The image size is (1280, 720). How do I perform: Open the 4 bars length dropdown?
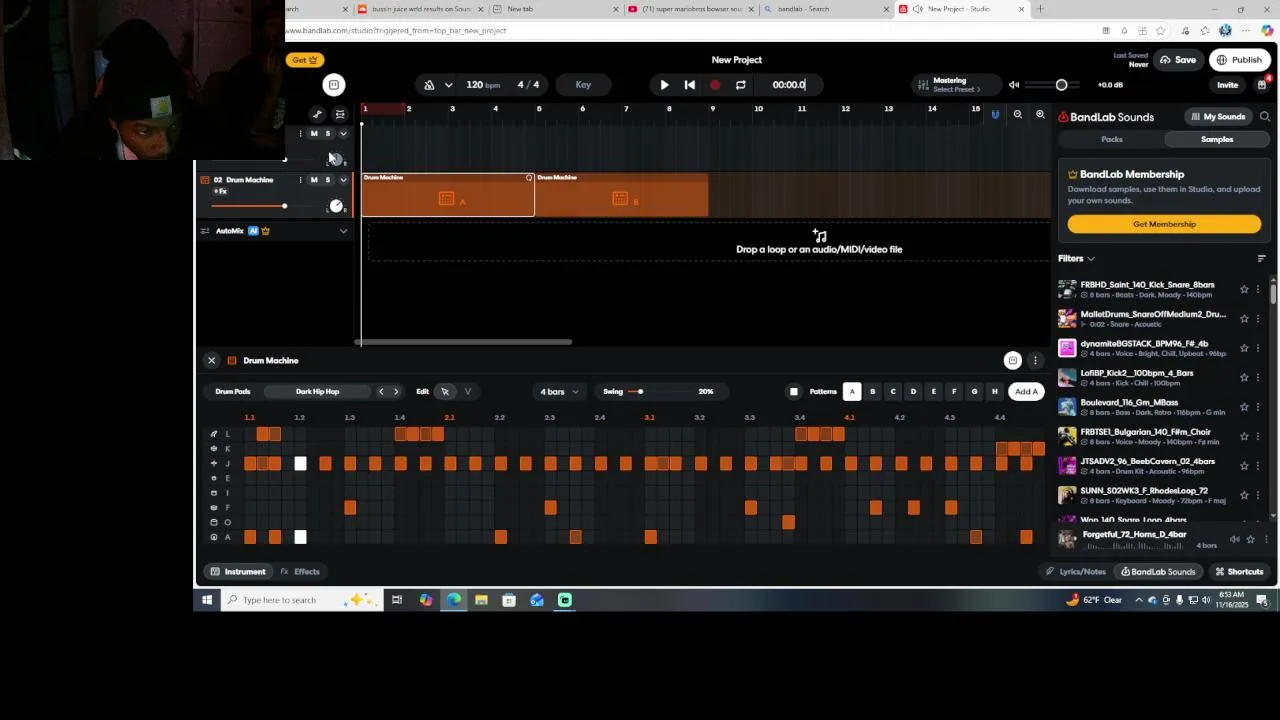click(559, 391)
